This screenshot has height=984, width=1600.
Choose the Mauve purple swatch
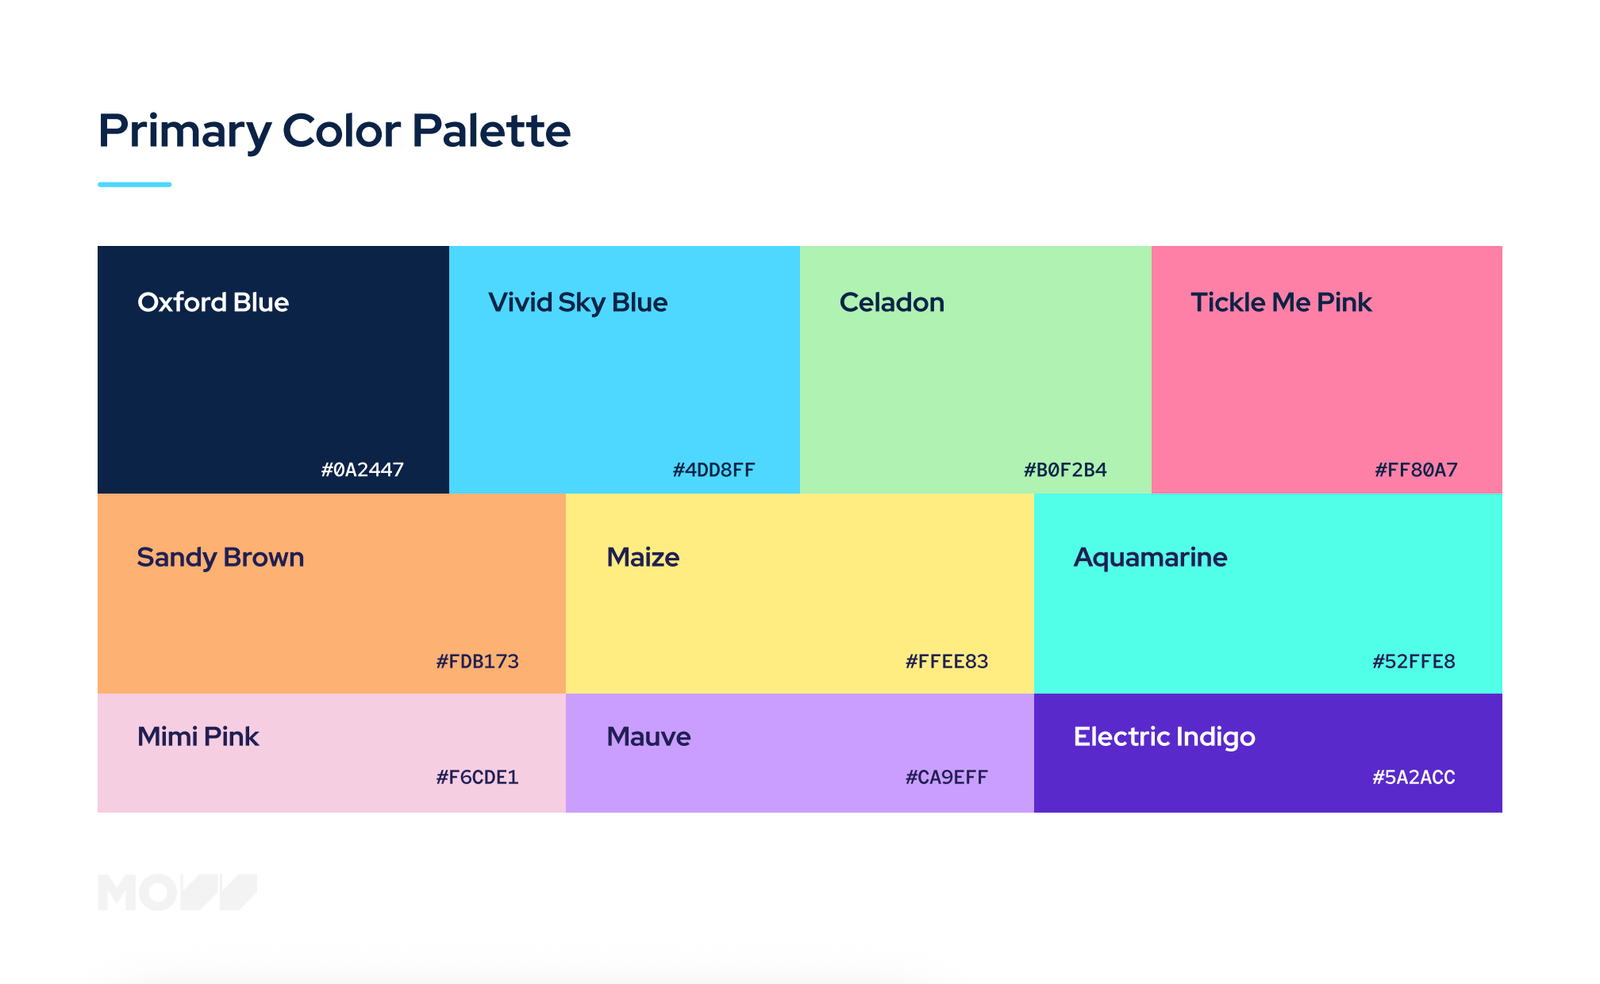(x=800, y=752)
